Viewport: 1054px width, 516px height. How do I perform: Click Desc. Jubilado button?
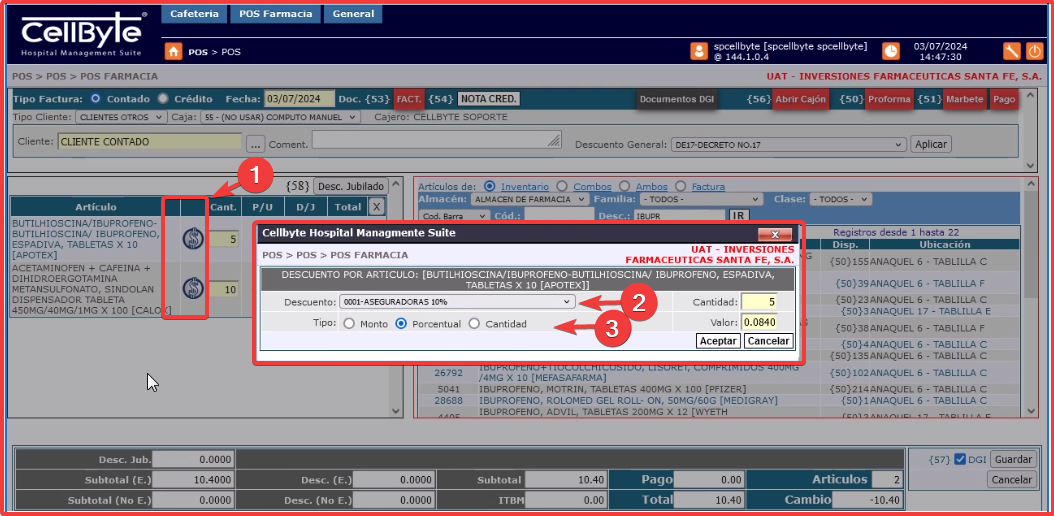(x=351, y=186)
